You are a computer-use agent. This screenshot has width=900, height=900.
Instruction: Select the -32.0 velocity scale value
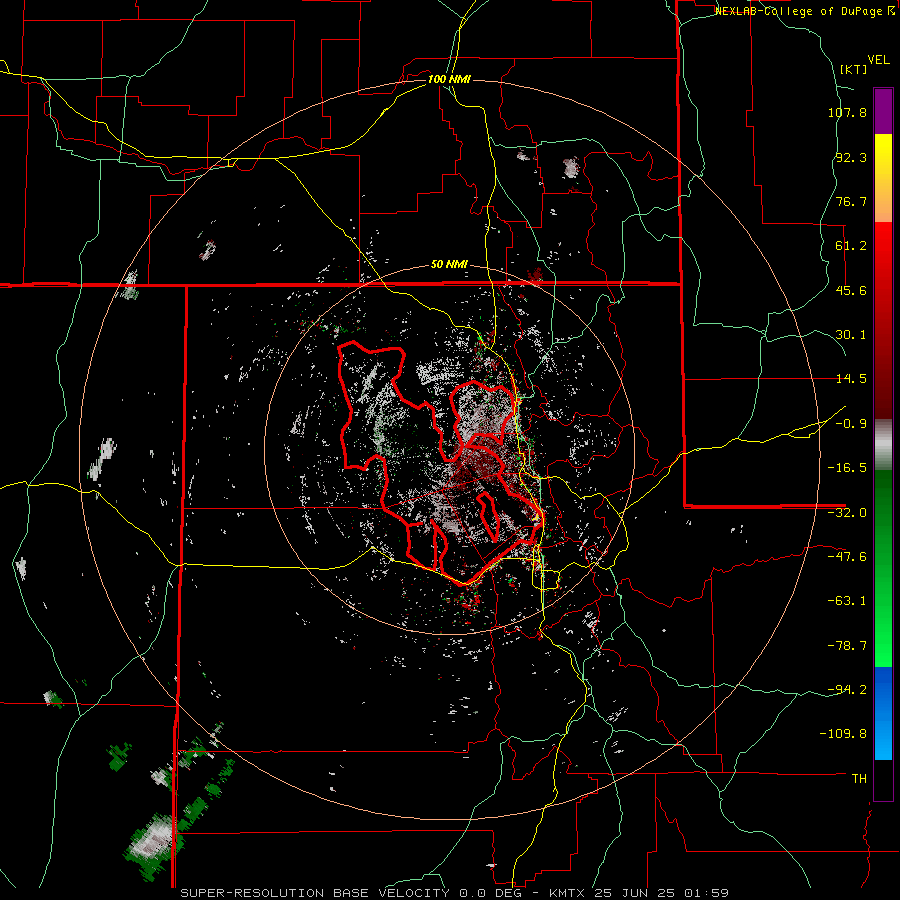coord(847,513)
